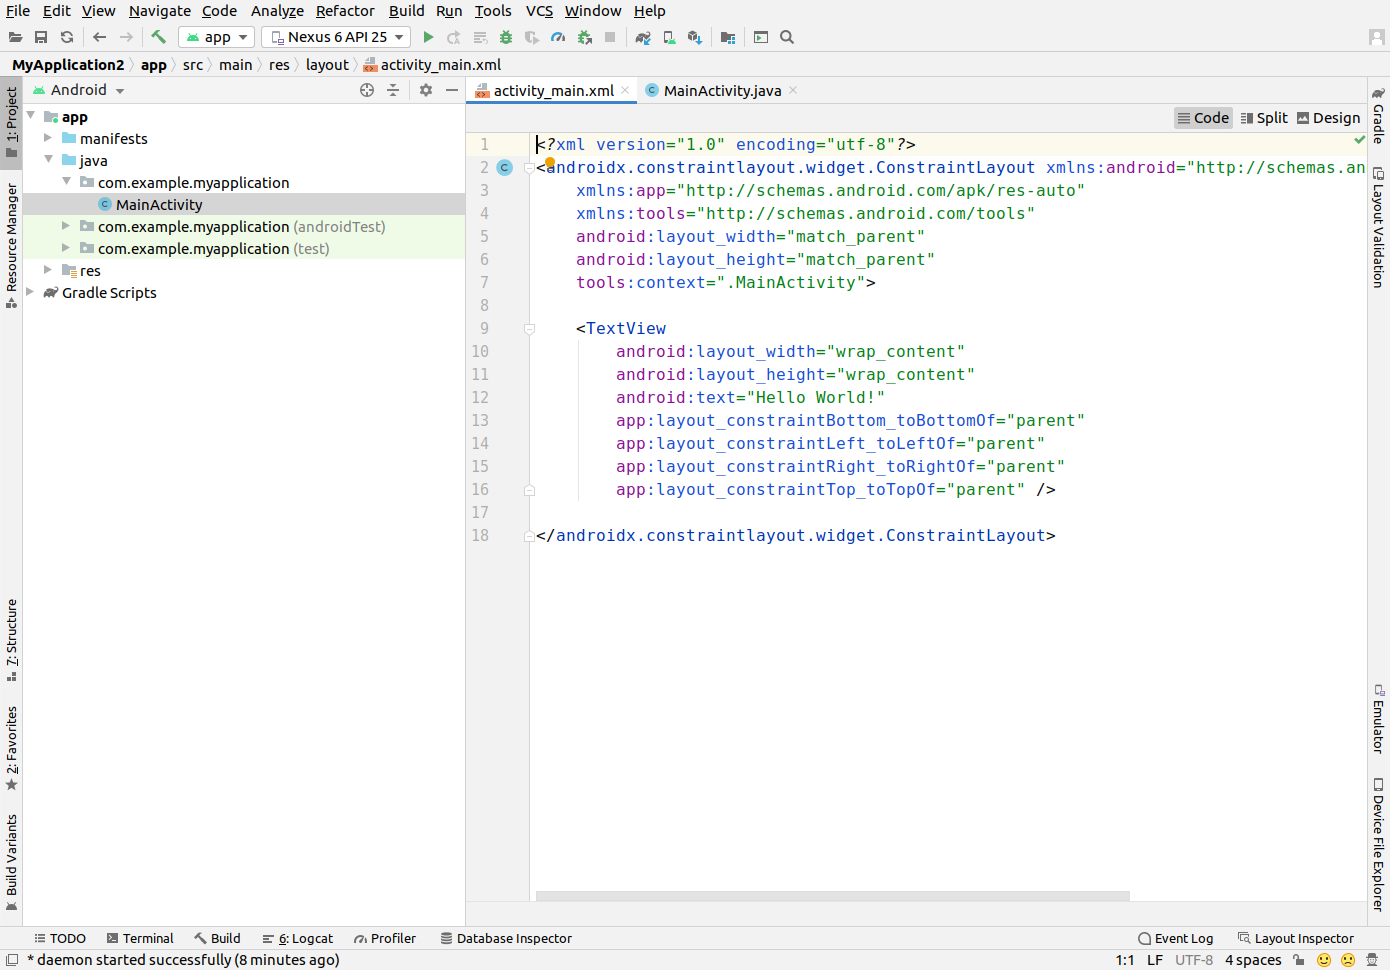Sync project with Gradle files elephant icon
Image resolution: width=1390 pixels, height=970 pixels.
pos(643,37)
